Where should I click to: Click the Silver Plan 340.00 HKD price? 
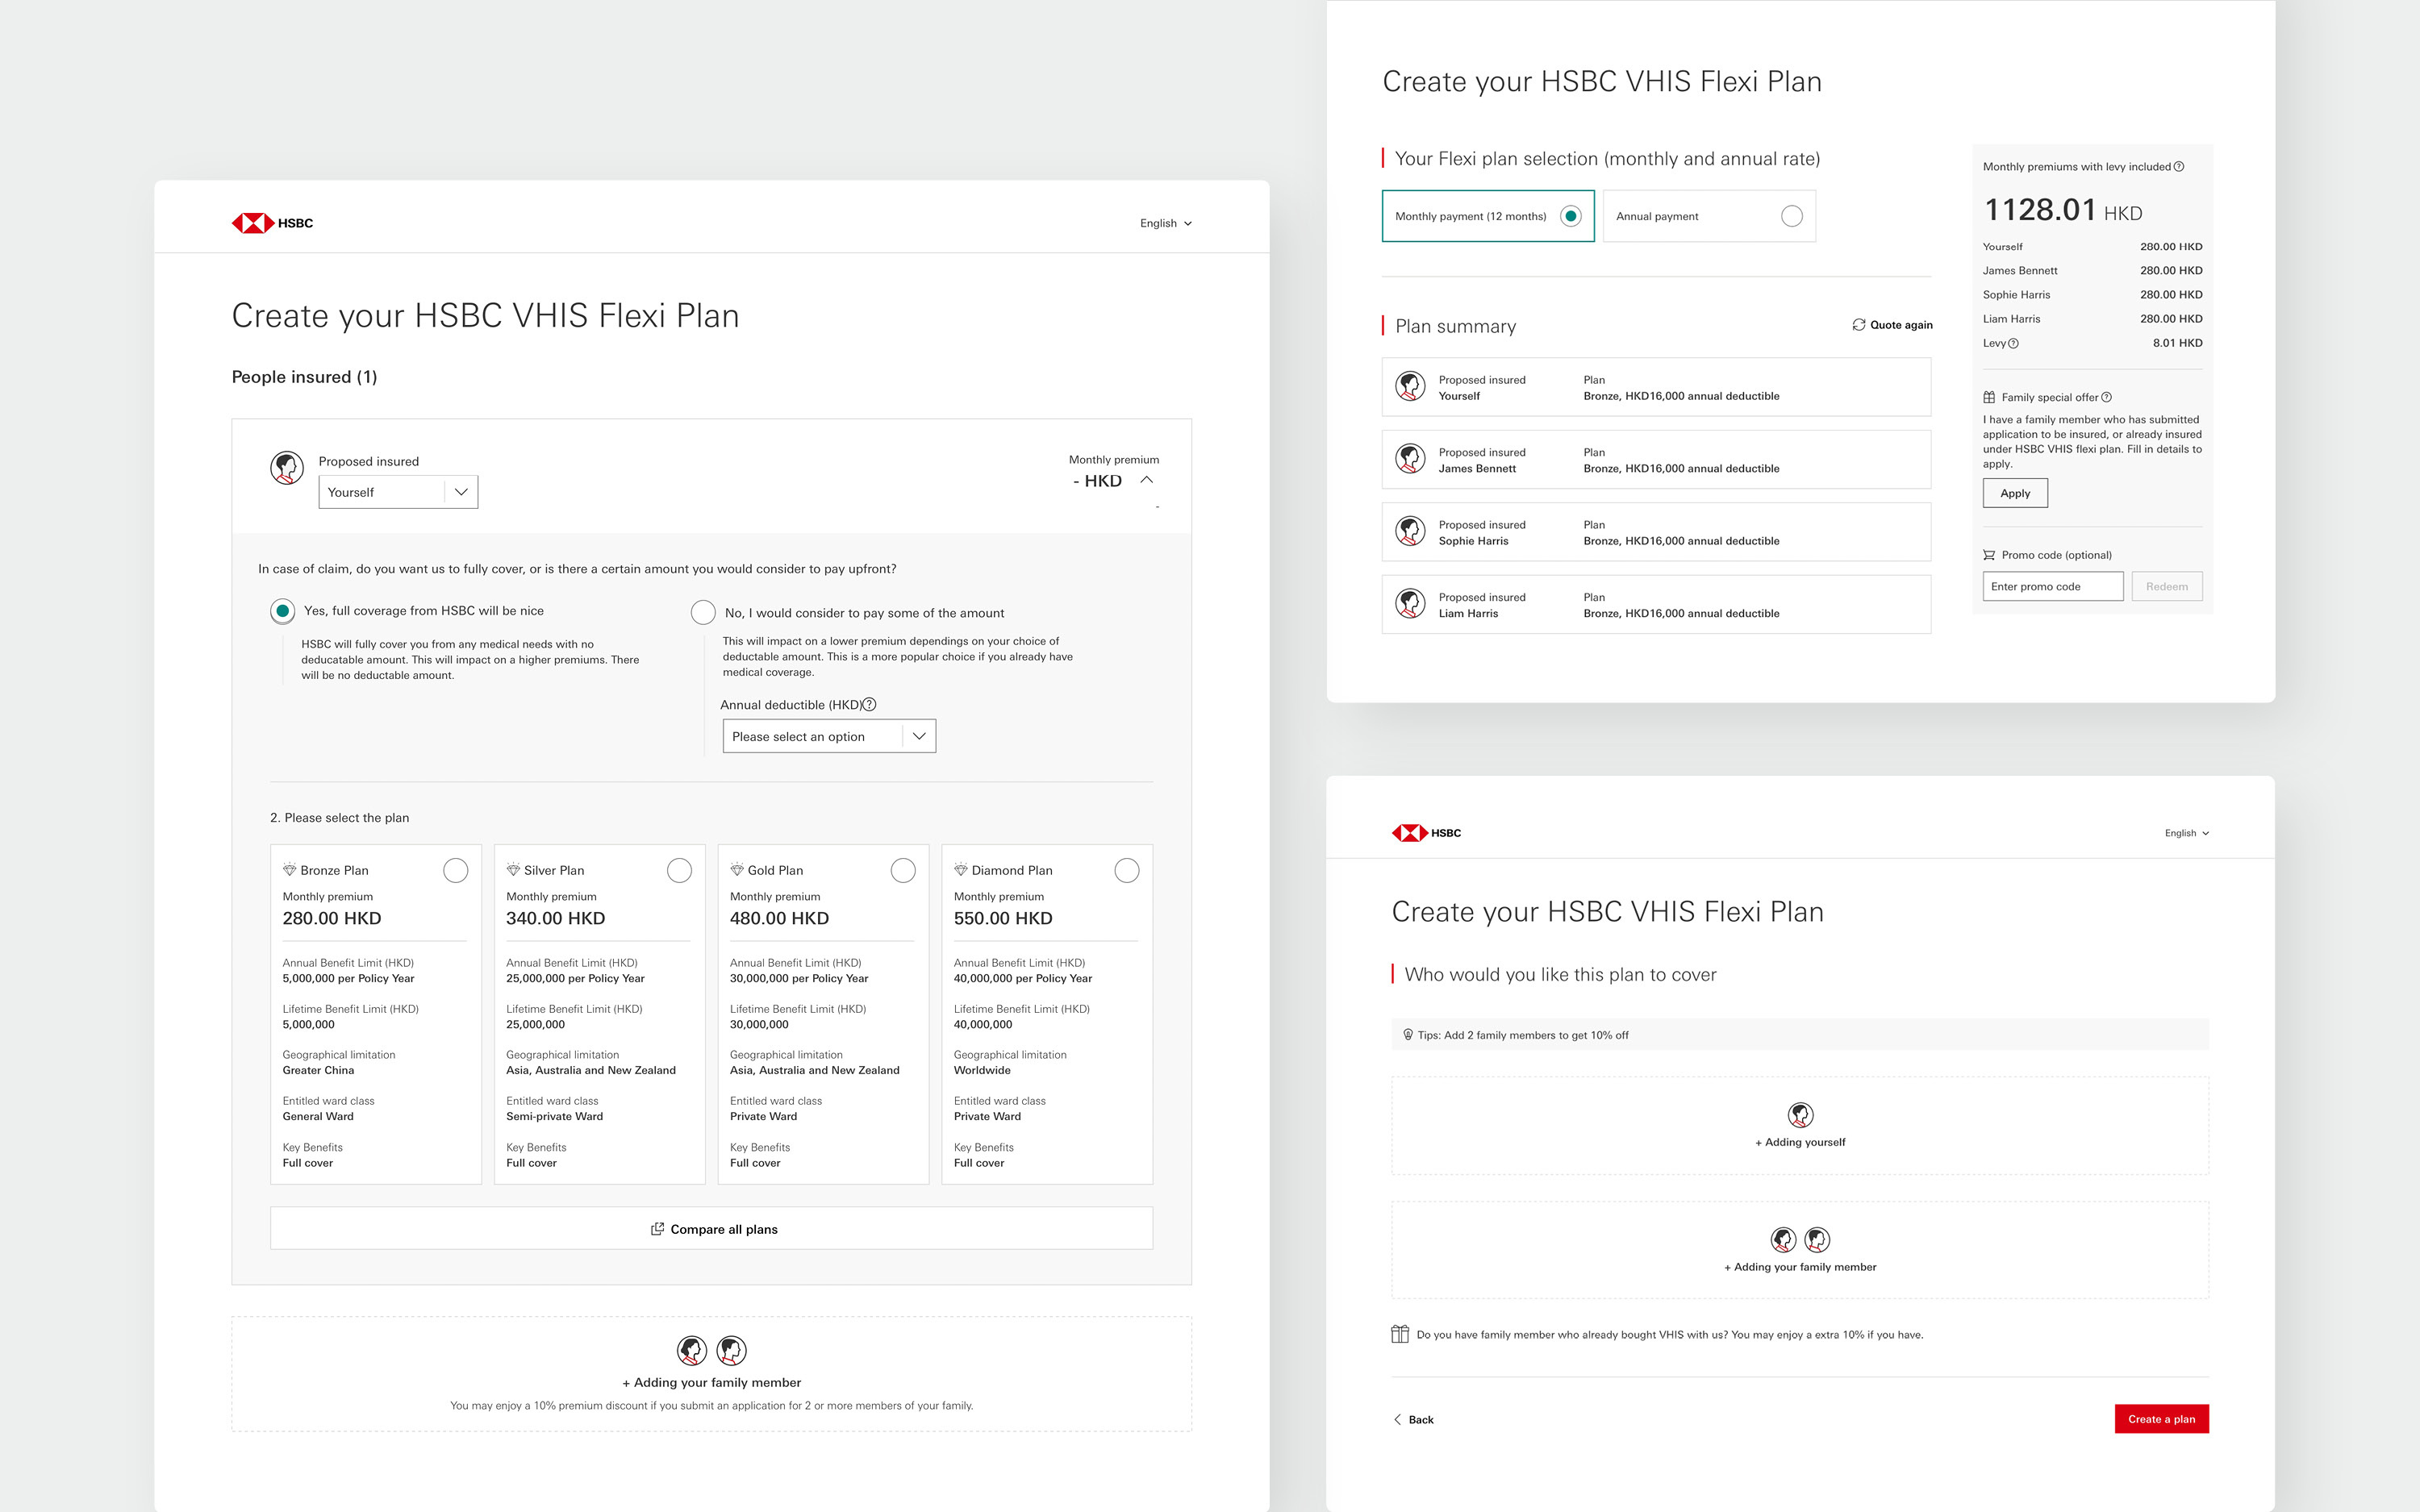point(556,918)
